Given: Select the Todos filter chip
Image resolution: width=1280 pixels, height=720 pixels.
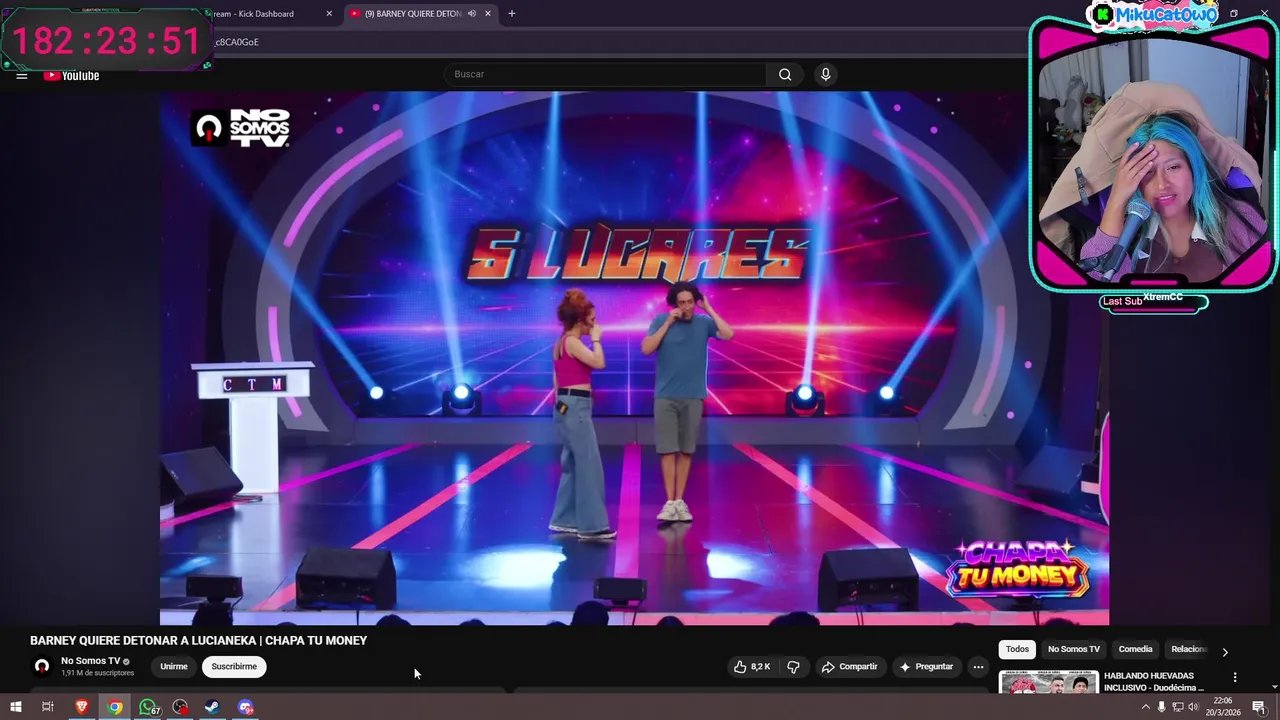Looking at the screenshot, I should pyautogui.click(x=1017, y=649).
